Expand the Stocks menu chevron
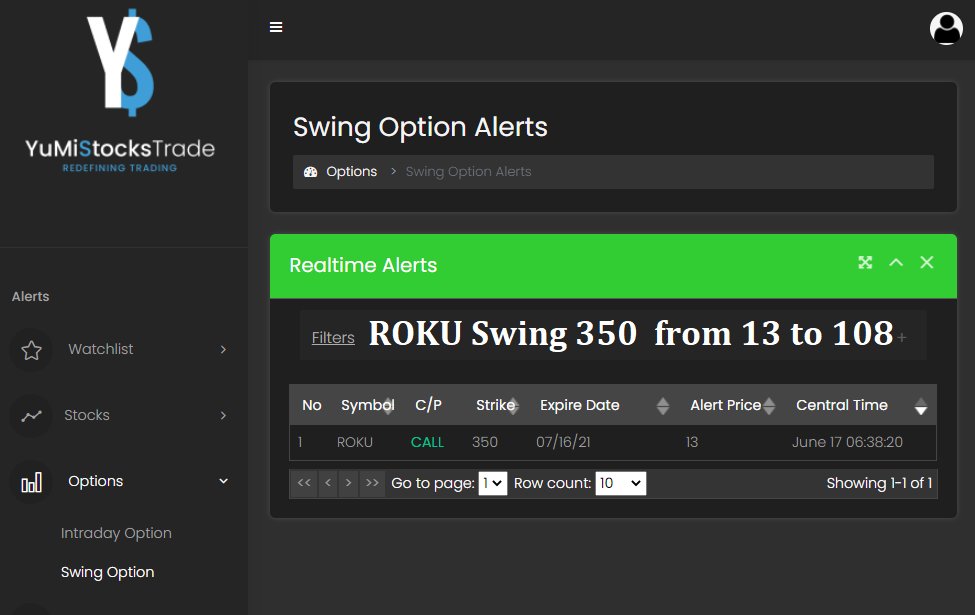975x615 pixels. [x=223, y=415]
